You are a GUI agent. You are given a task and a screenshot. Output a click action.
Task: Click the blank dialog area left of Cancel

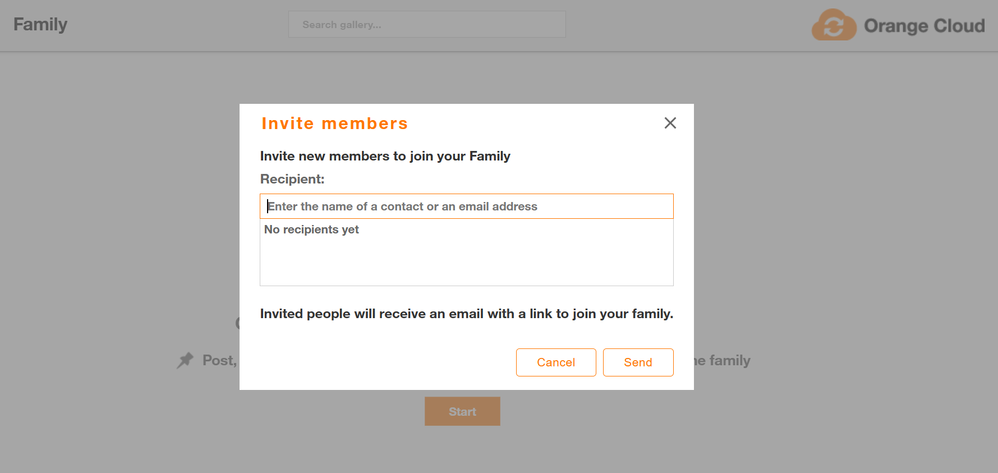(x=380, y=362)
